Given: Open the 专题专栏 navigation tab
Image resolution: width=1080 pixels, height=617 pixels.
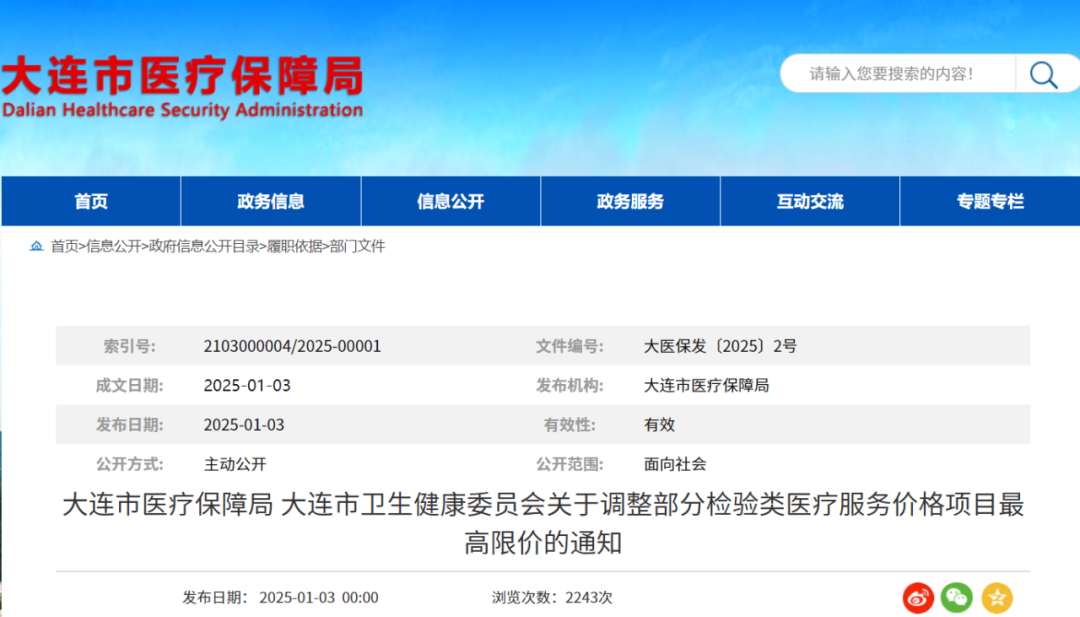Looking at the screenshot, I should [x=990, y=201].
